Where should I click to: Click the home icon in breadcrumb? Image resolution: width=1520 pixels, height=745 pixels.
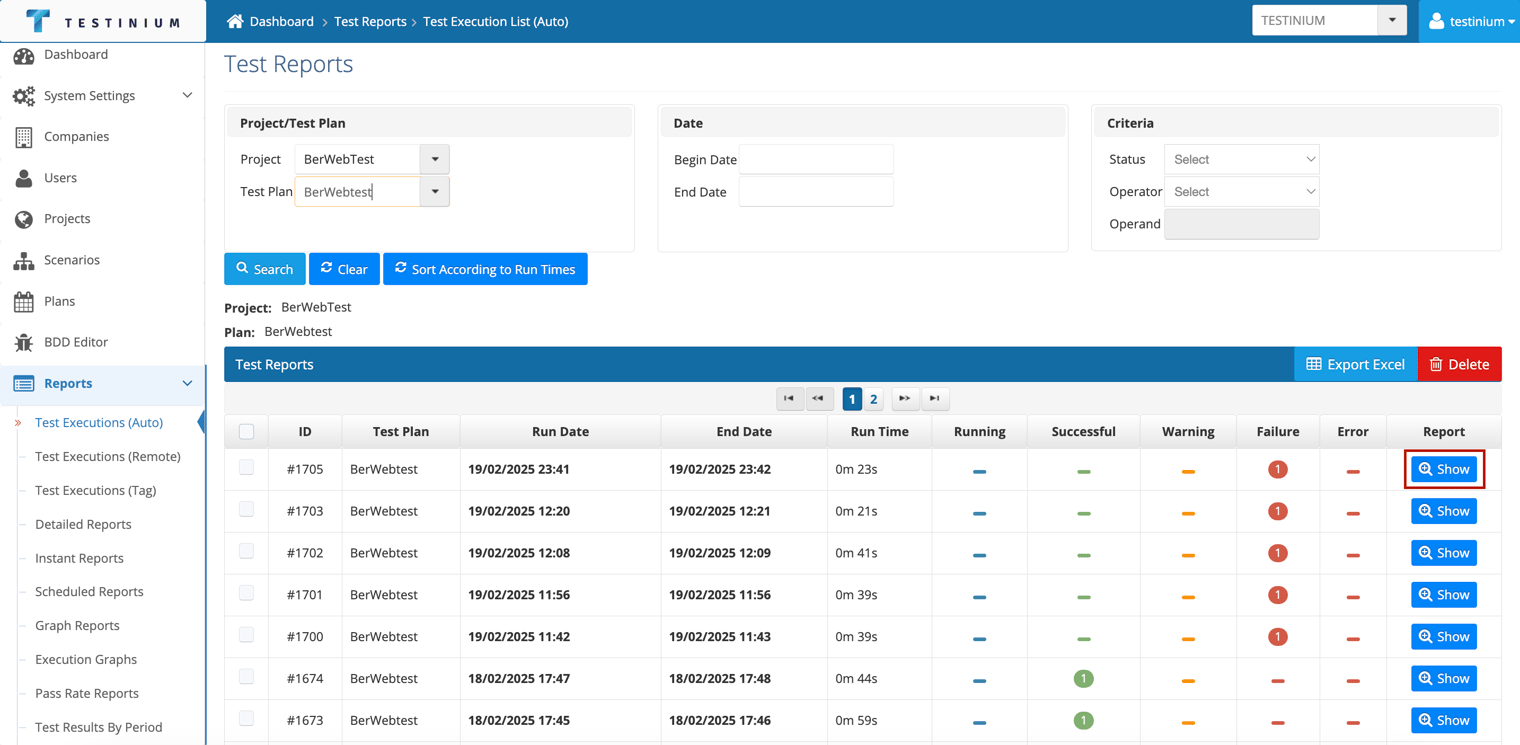point(235,21)
